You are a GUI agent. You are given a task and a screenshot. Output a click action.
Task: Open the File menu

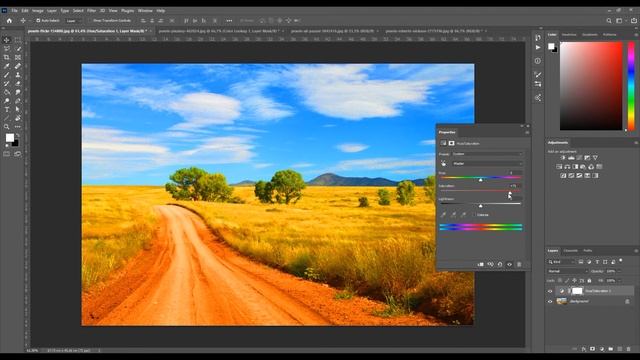click(x=14, y=11)
